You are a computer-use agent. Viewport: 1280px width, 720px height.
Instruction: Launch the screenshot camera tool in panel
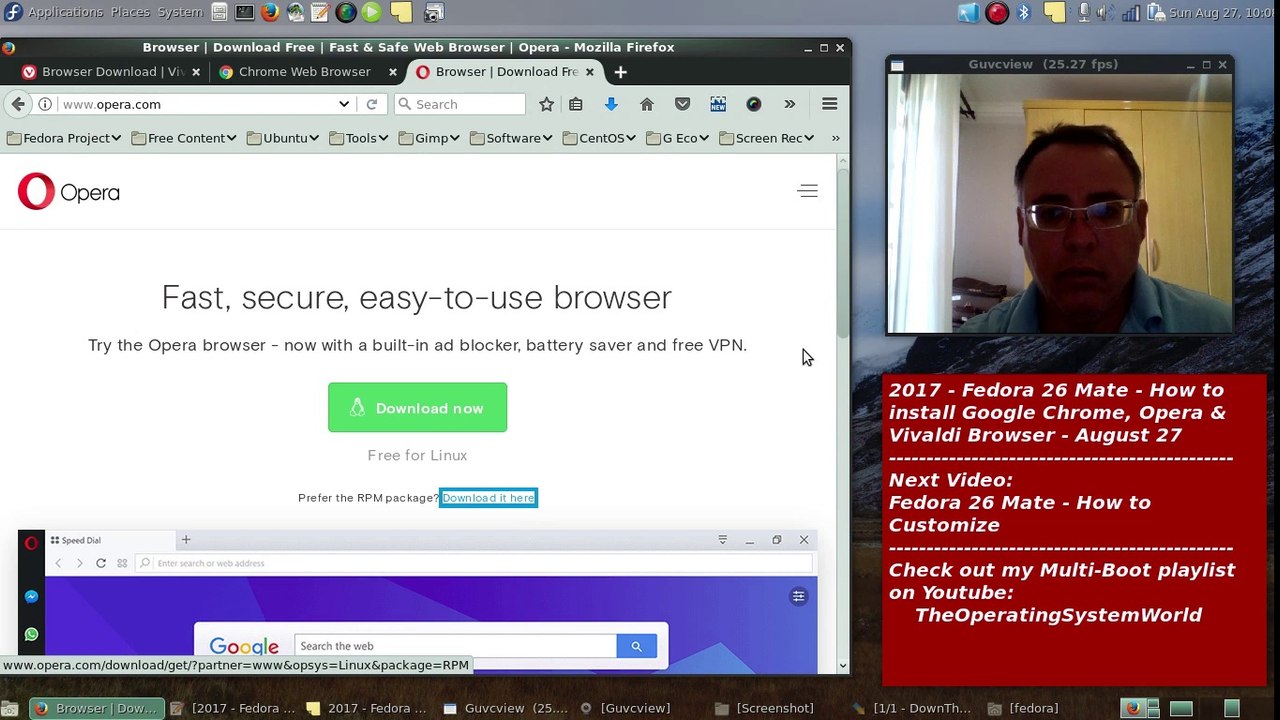(x=434, y=13)
